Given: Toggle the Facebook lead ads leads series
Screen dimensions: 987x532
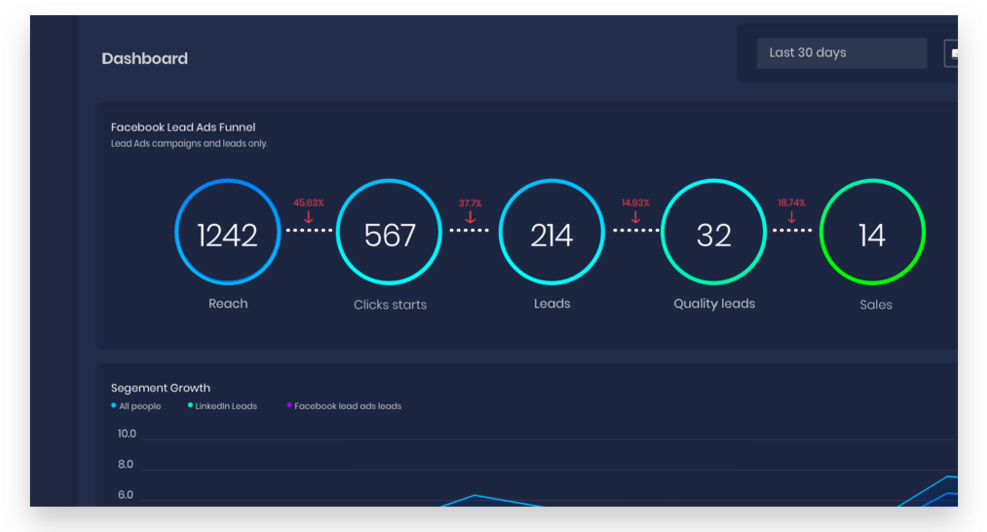Looking at the screenshot, I should [x=347, y=406].
